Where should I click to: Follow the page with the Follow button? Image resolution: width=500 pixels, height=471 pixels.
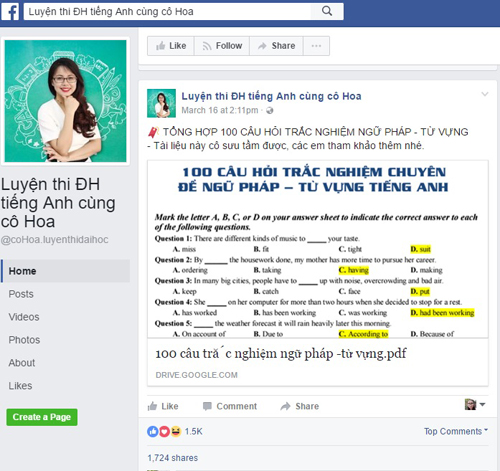[x=222, y=46]
